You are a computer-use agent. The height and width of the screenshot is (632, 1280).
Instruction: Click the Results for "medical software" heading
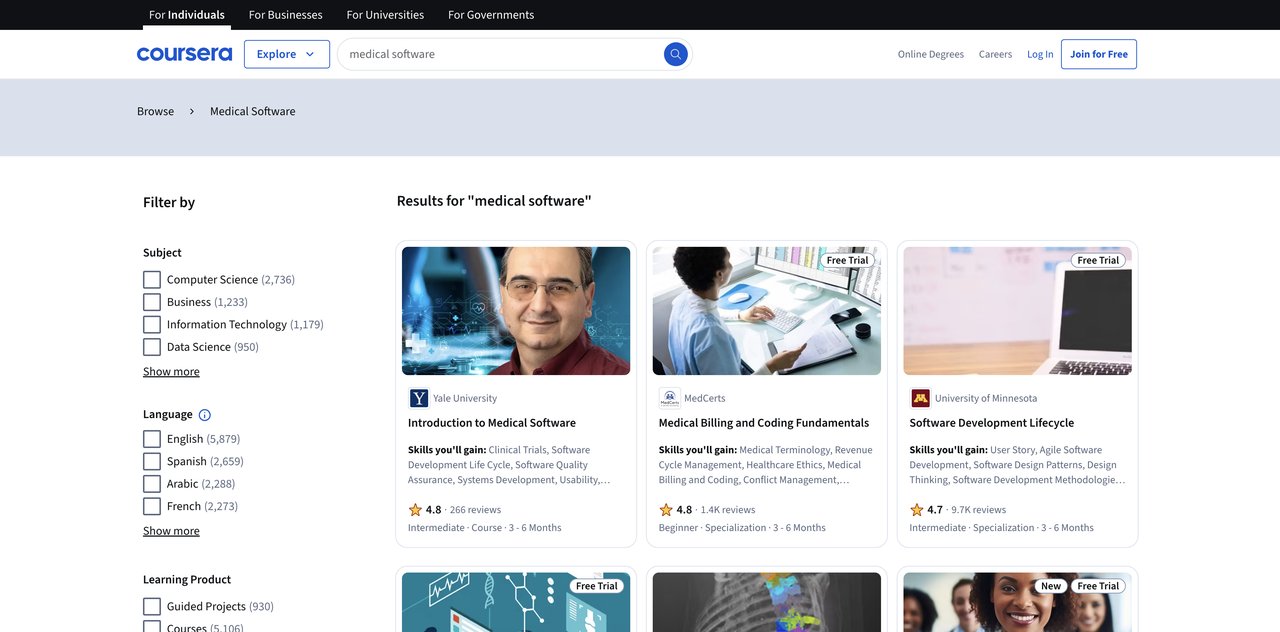(494, 201)
